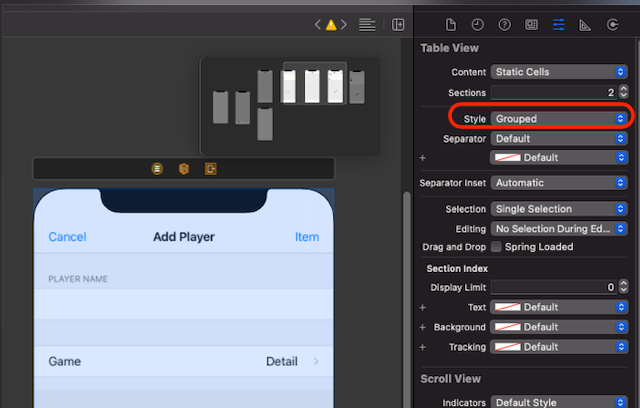Open the Section Index Background color popup

pos(559,327)
